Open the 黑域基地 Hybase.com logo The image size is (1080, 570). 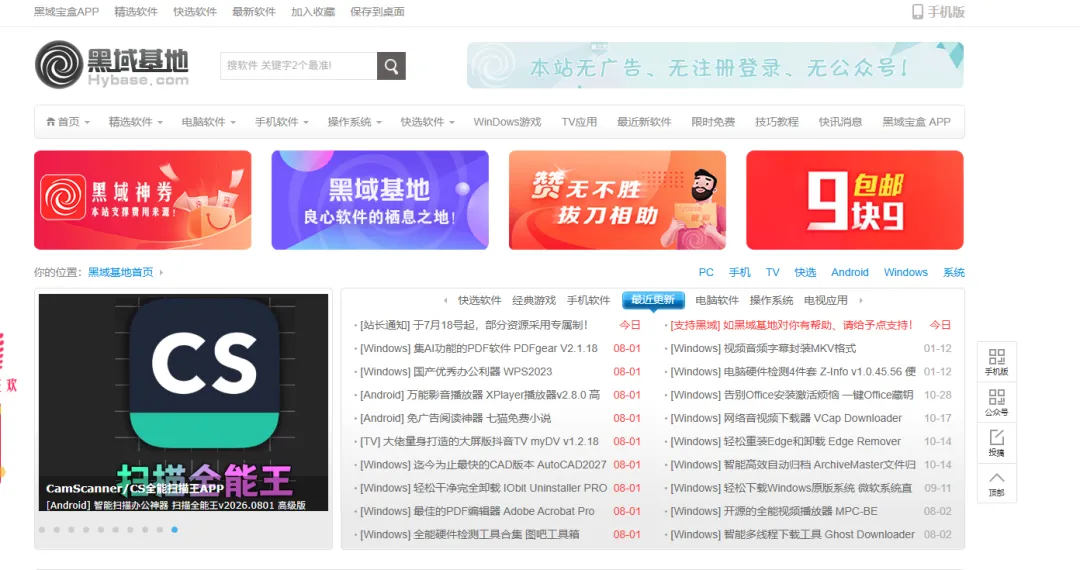[x=112, y=65]
